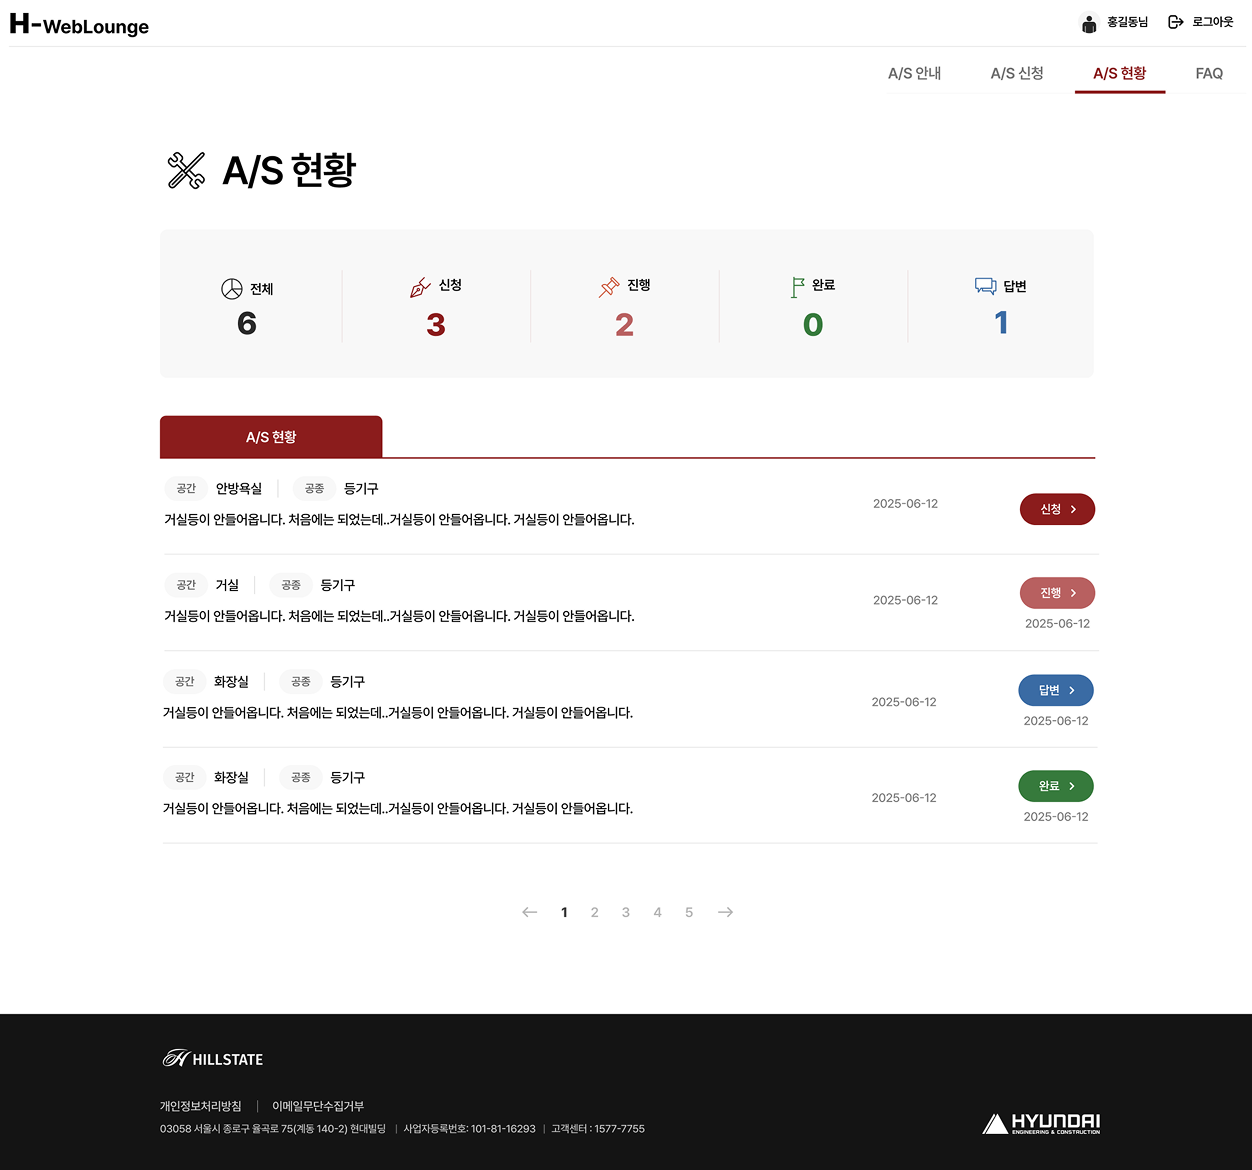
Task: Open the FAQ tab
Action: (x=1208, y=73)
